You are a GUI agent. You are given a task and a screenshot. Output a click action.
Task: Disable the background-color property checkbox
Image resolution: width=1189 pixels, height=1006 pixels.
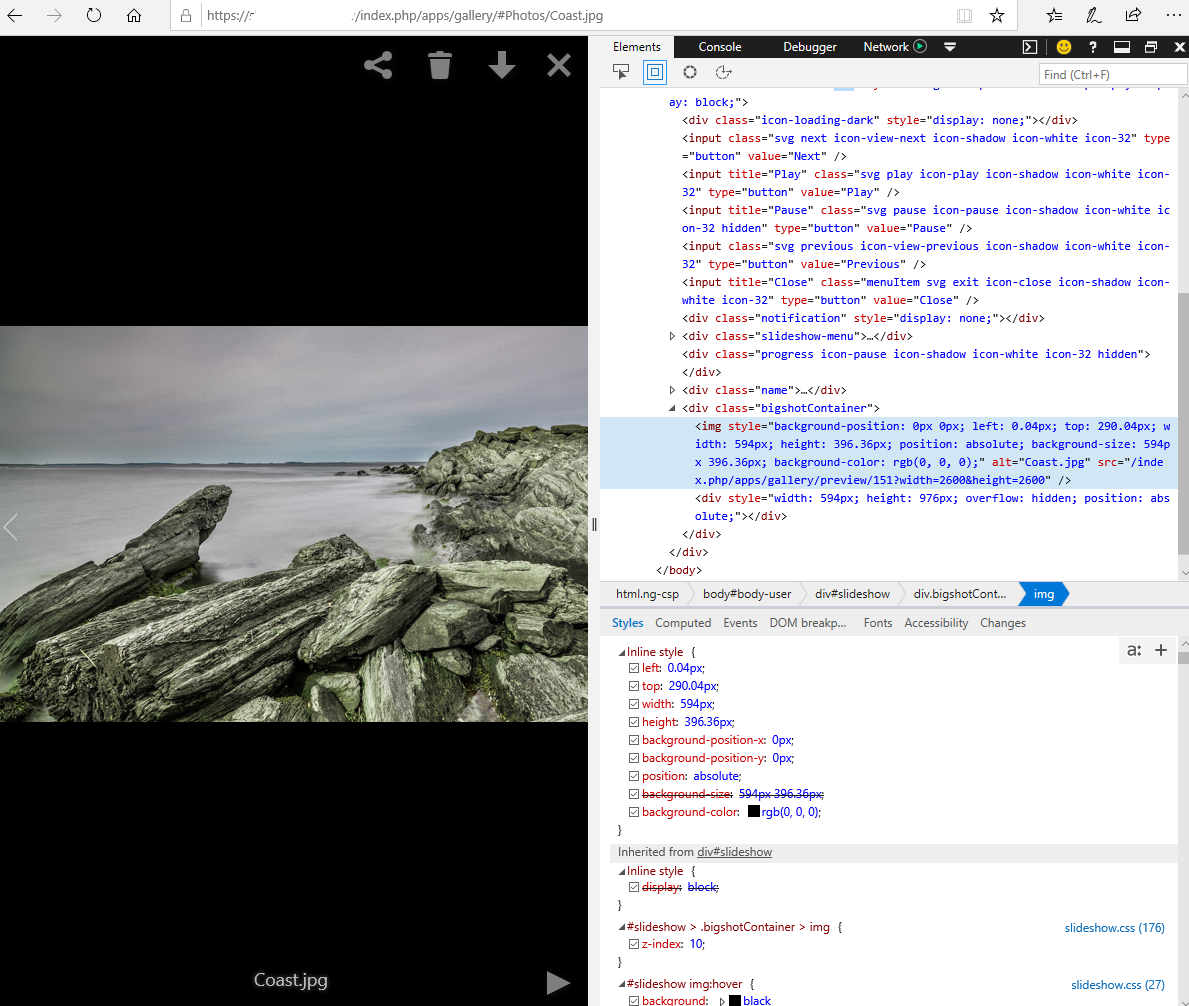pos(634,811)
